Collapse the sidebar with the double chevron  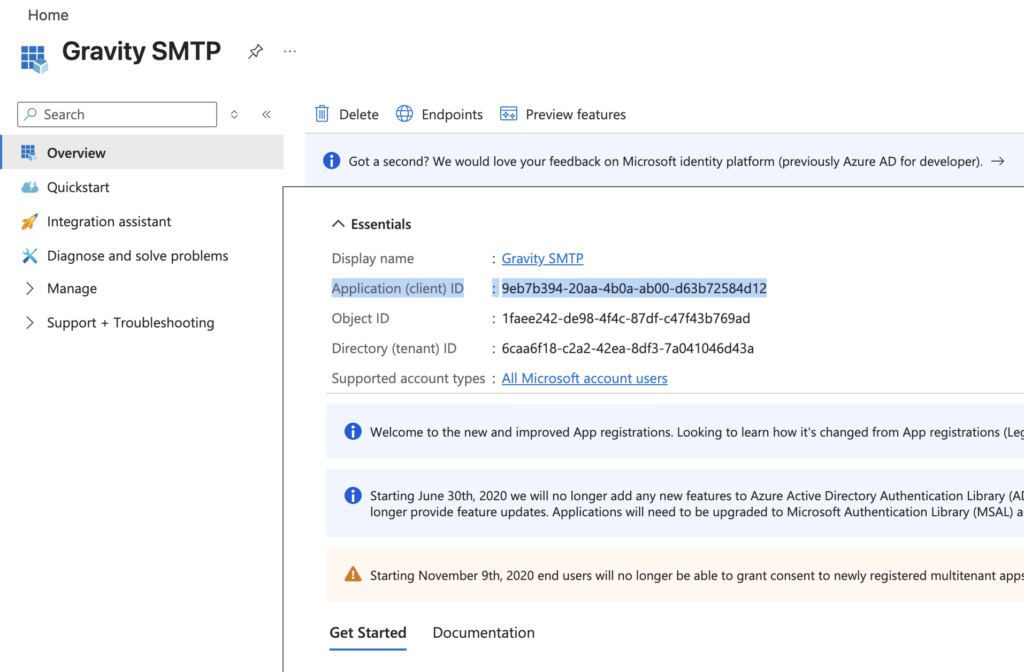266,114
